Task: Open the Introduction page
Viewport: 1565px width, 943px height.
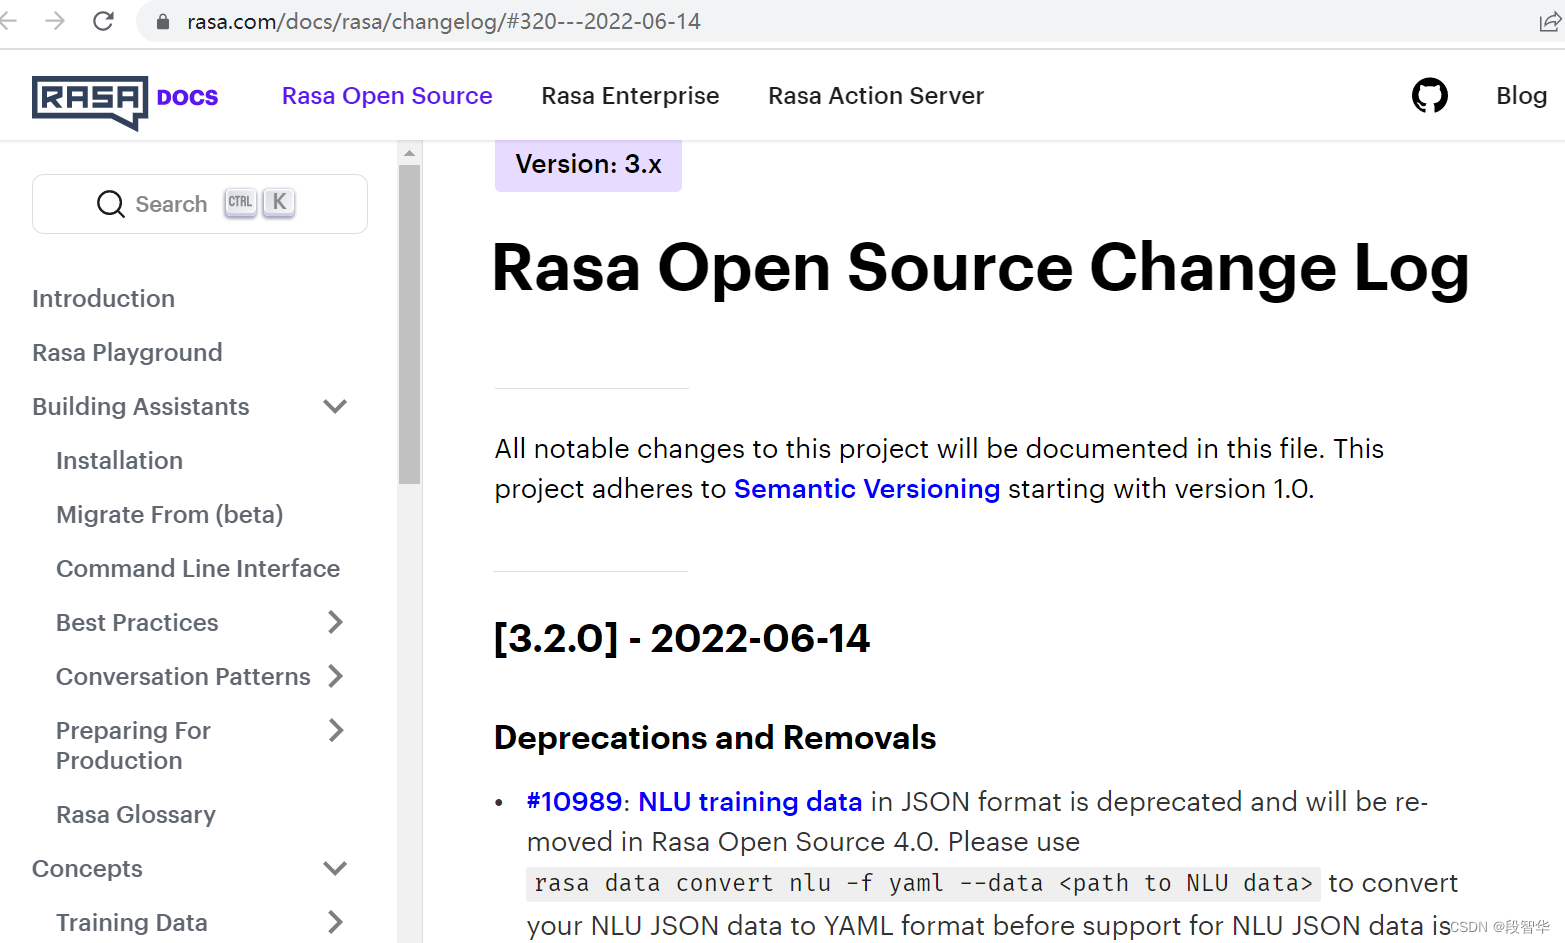Action: pyautogui.click(x=103, y=299)
